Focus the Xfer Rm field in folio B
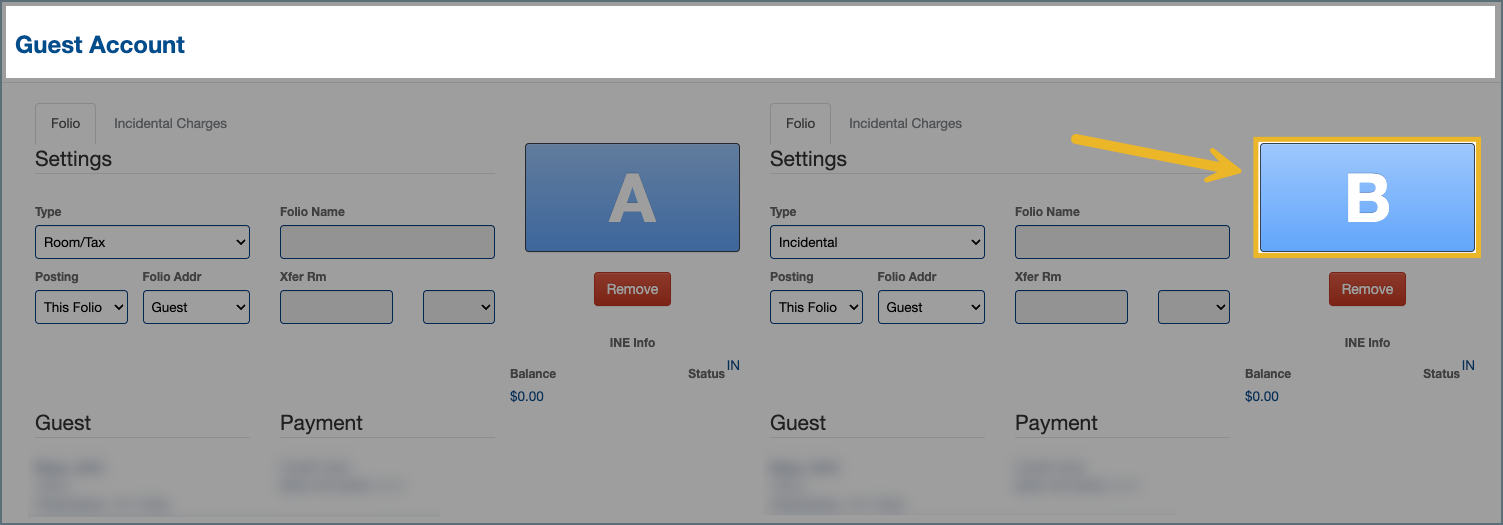 pyautogui.click(x=1071, y=307)
